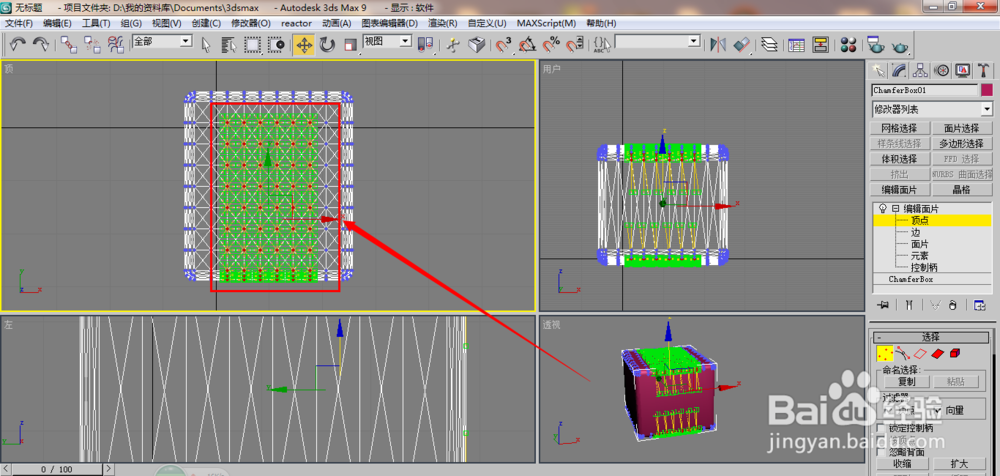
Task: Expand the selection filter 全部 dropdown
Action: [x=162, y=41]
